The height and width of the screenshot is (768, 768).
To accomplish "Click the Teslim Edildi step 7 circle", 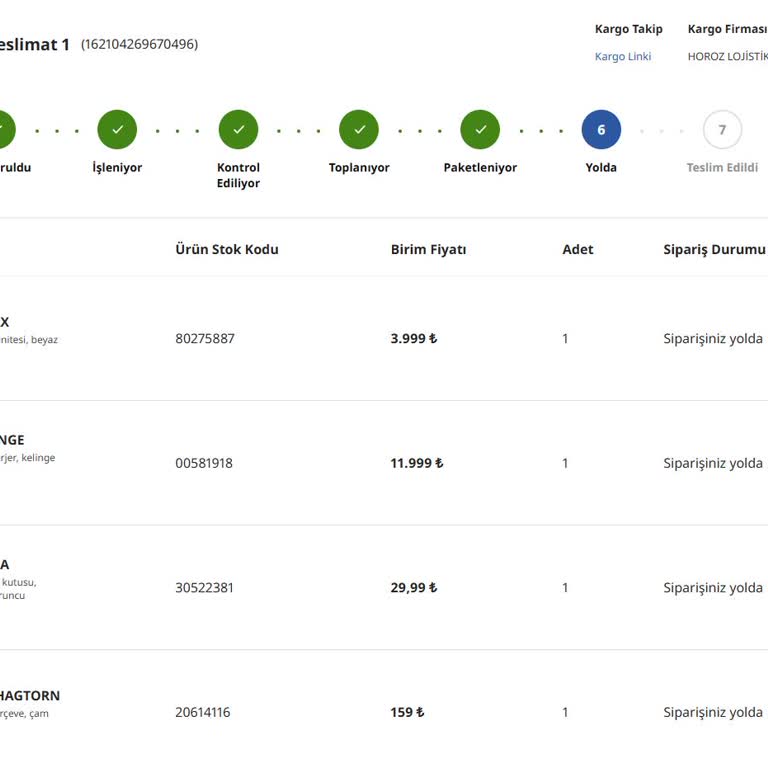I will tap(722, 130).
